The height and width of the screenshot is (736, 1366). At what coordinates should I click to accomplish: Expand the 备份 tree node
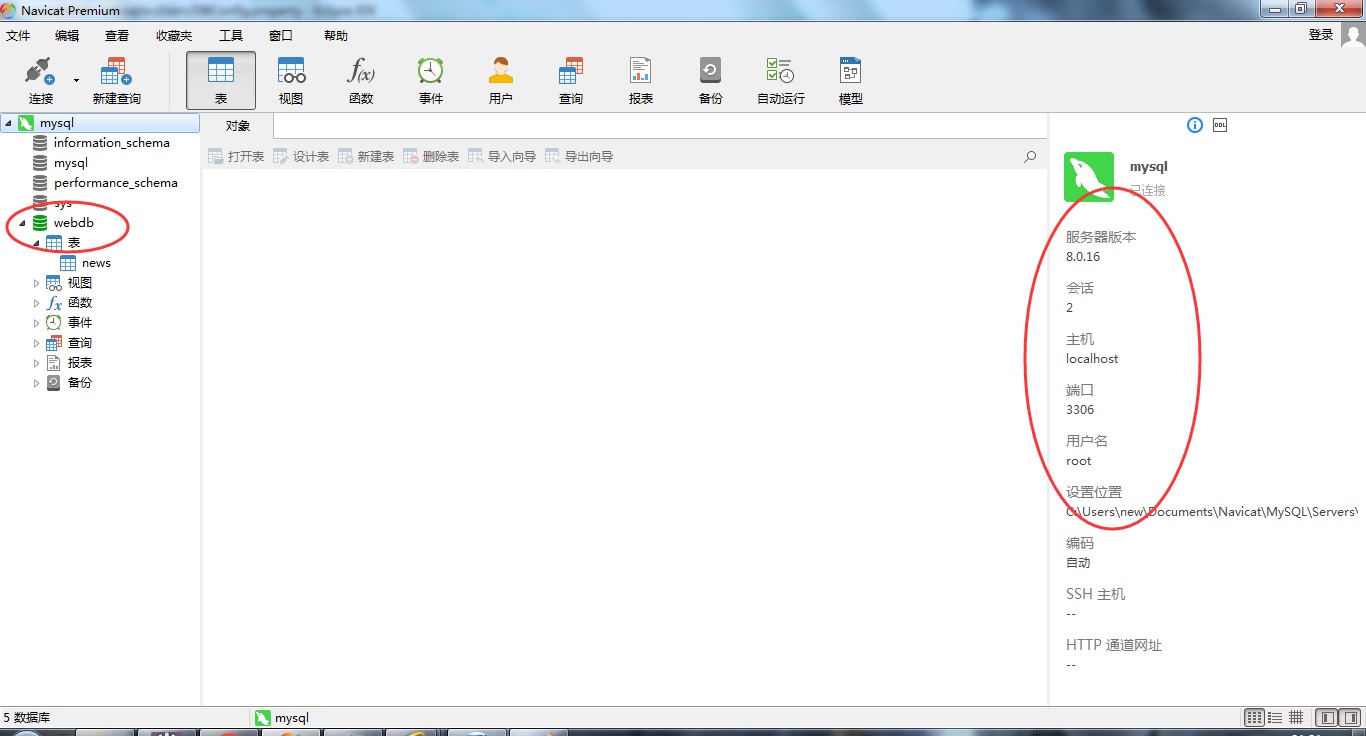pyautogui.click(x=36, y=383)
